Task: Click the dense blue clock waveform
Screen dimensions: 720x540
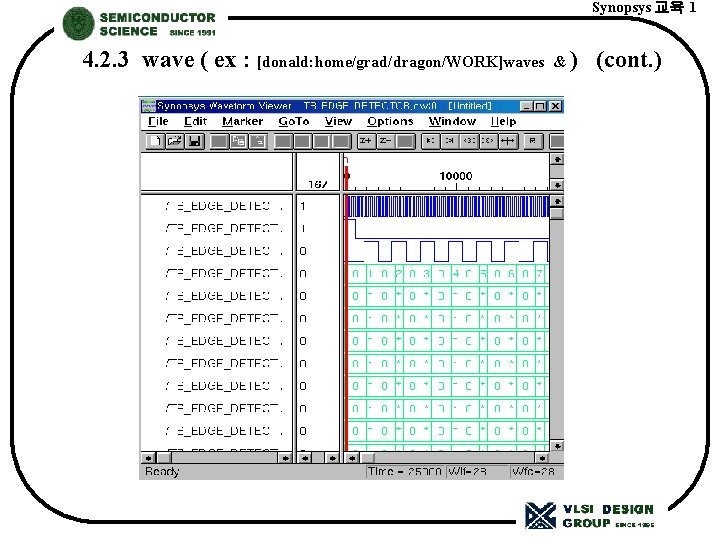Action: point(448,206)
